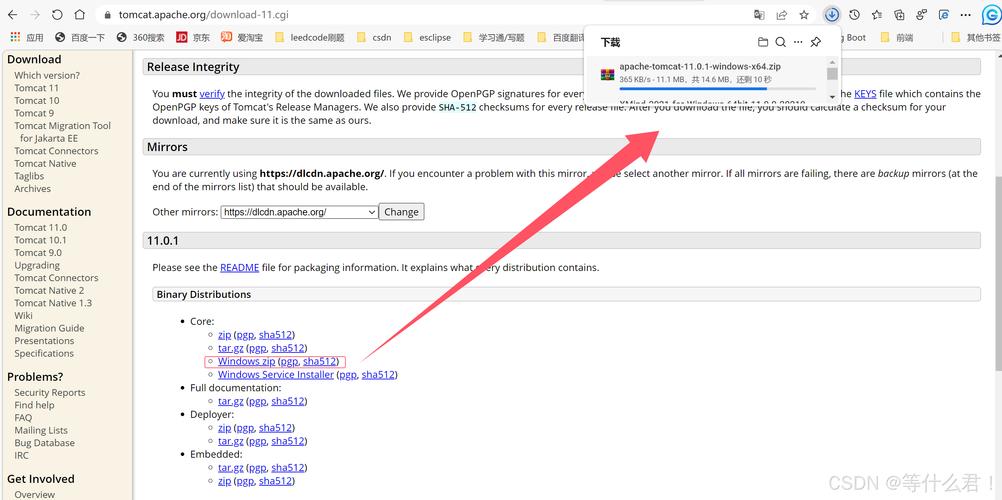Open the browser profile icon with people
This screenshot has width=1002, height=500.
[921, 15]
